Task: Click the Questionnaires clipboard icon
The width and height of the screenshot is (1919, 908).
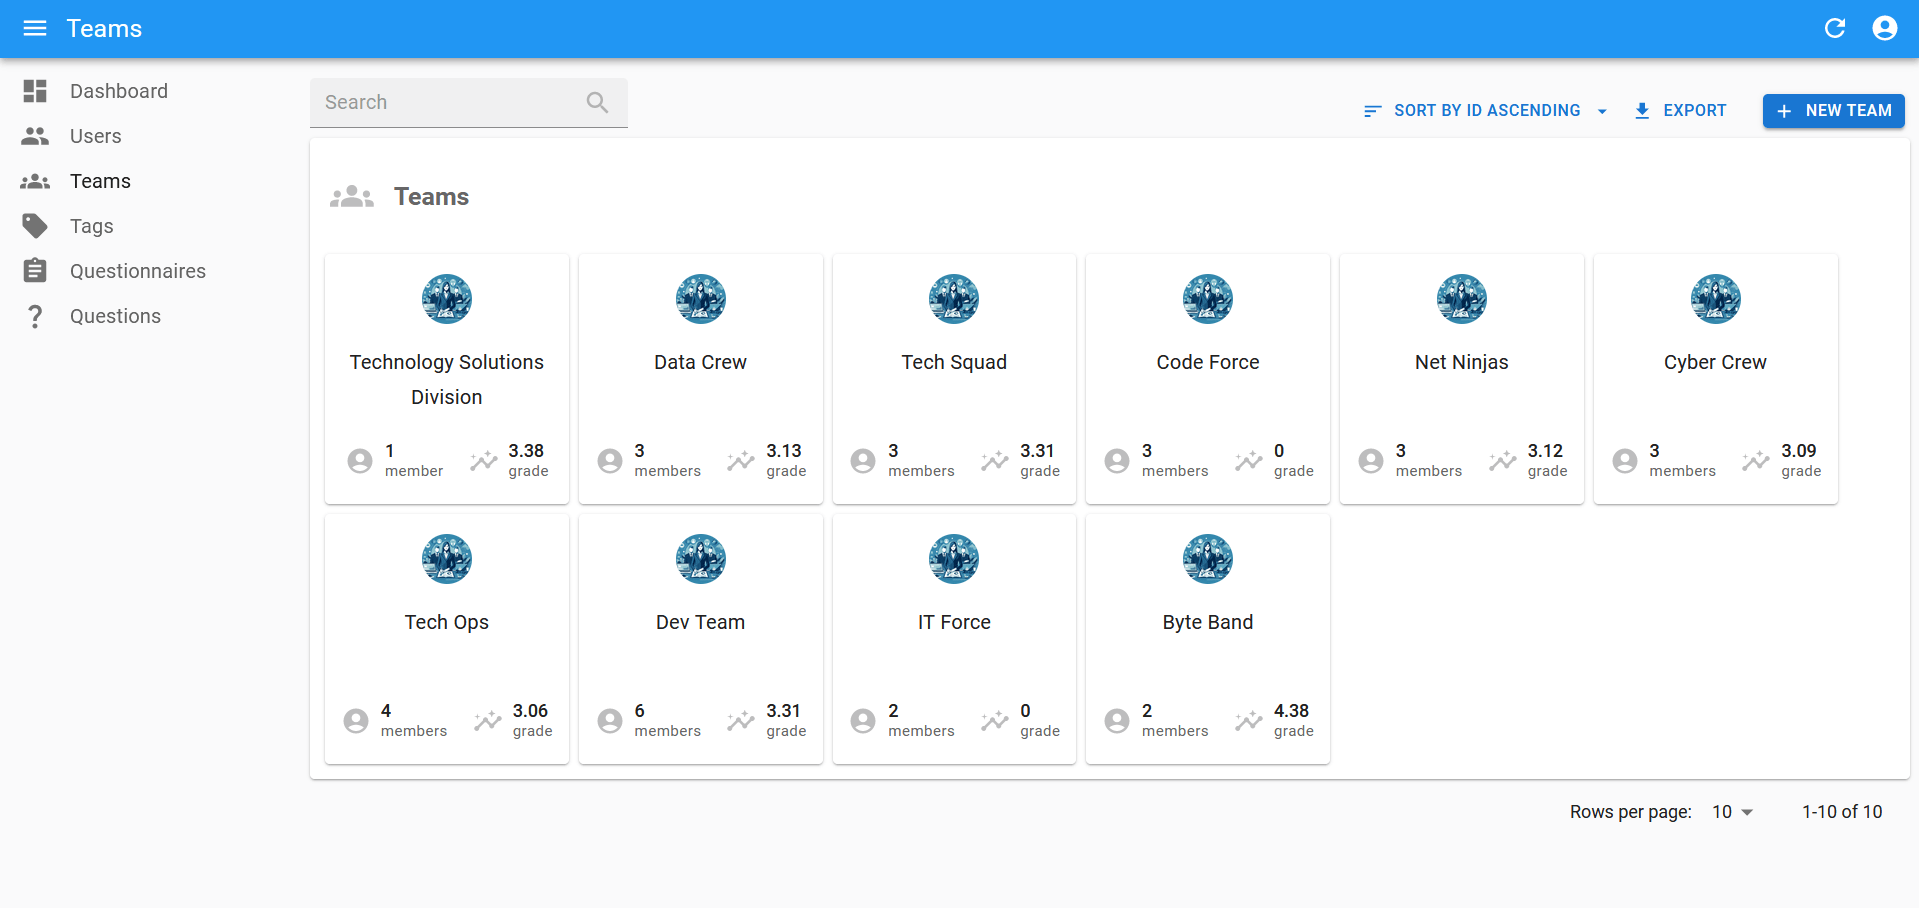Action: pos(35,271)
